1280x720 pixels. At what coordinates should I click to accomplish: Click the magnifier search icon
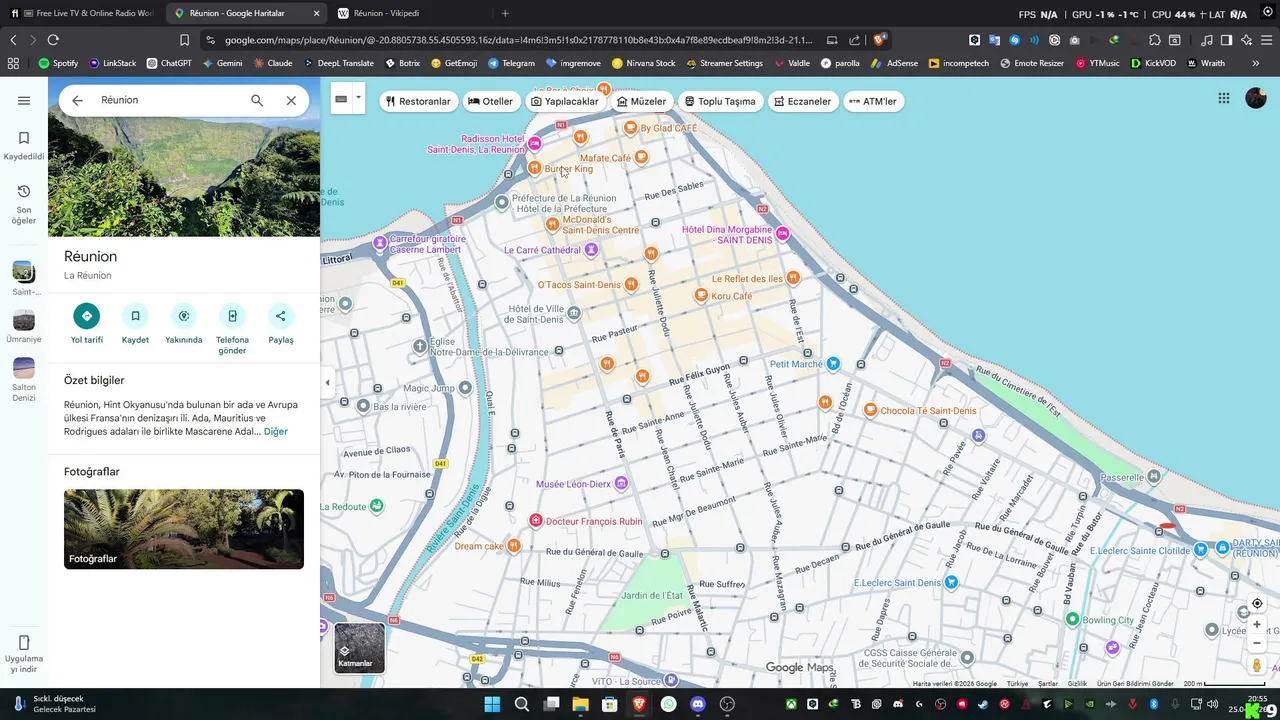click(257, 100)
